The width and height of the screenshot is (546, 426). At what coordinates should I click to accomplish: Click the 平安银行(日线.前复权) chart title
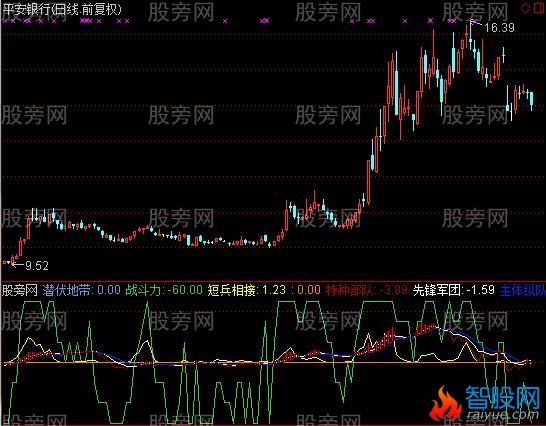pyautogui.click(x=62, y=9)
